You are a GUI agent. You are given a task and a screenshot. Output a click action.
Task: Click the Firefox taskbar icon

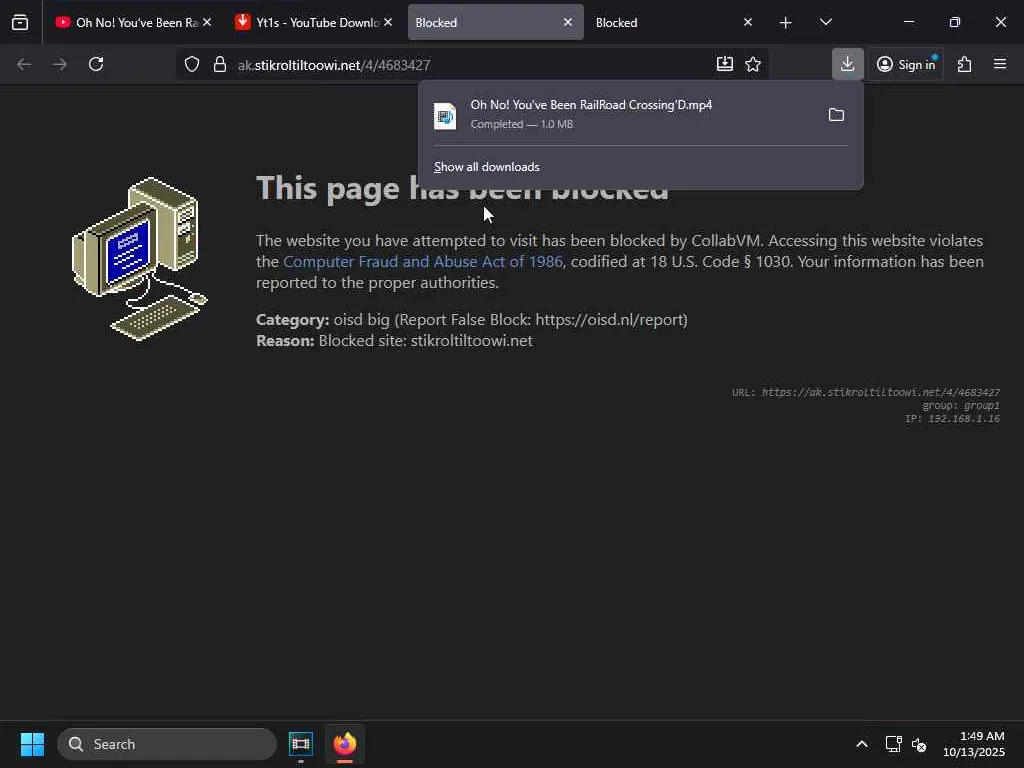point(345,744)
